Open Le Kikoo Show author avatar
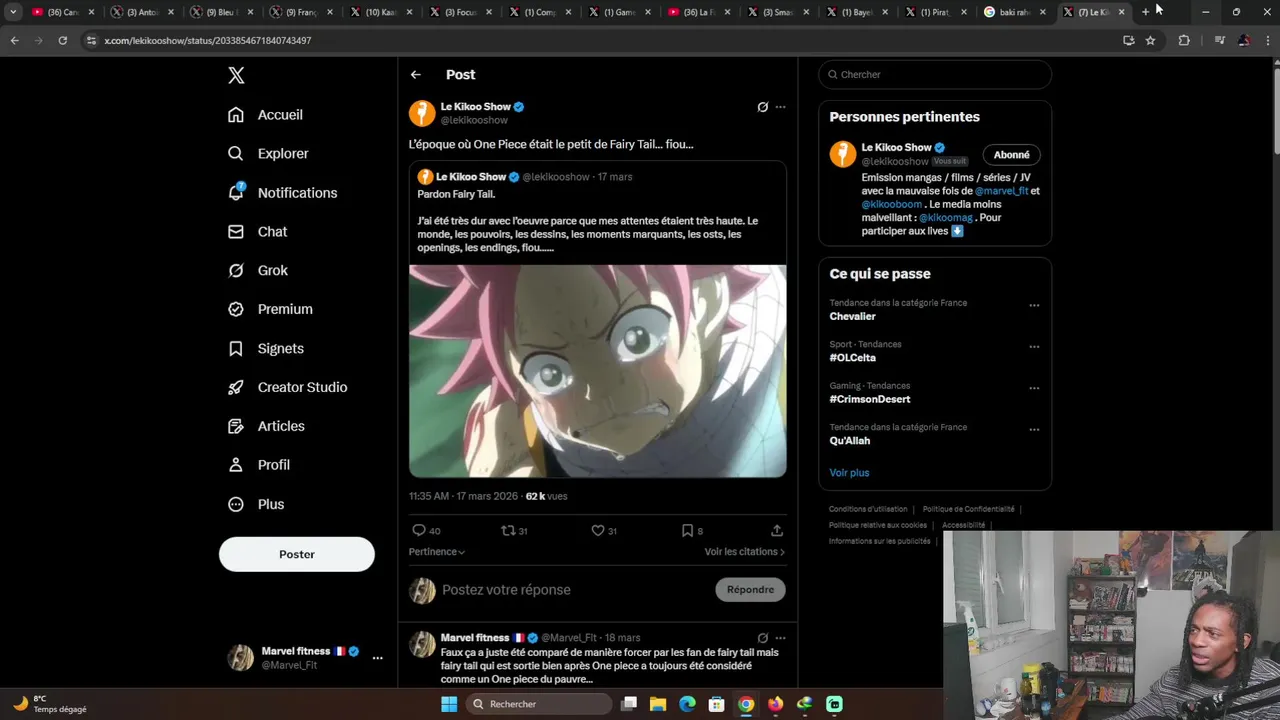The width and height of the screenshot is (1280, 720). point(422,113)
